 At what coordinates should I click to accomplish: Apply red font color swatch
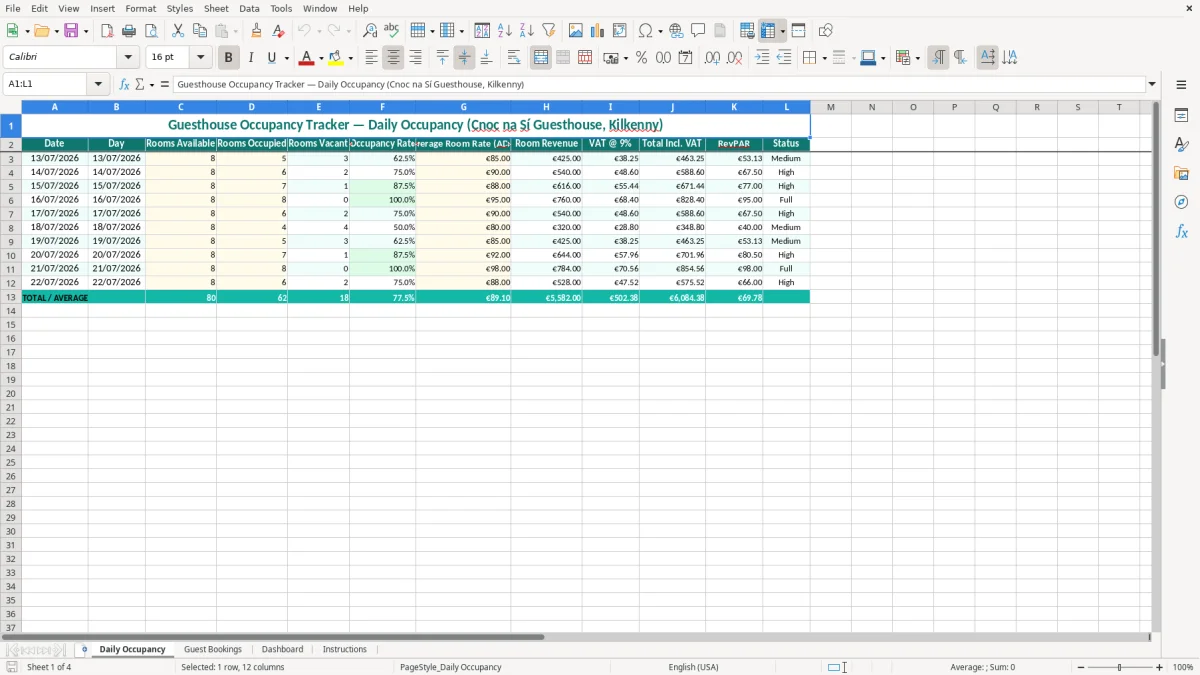pos(308,58)
